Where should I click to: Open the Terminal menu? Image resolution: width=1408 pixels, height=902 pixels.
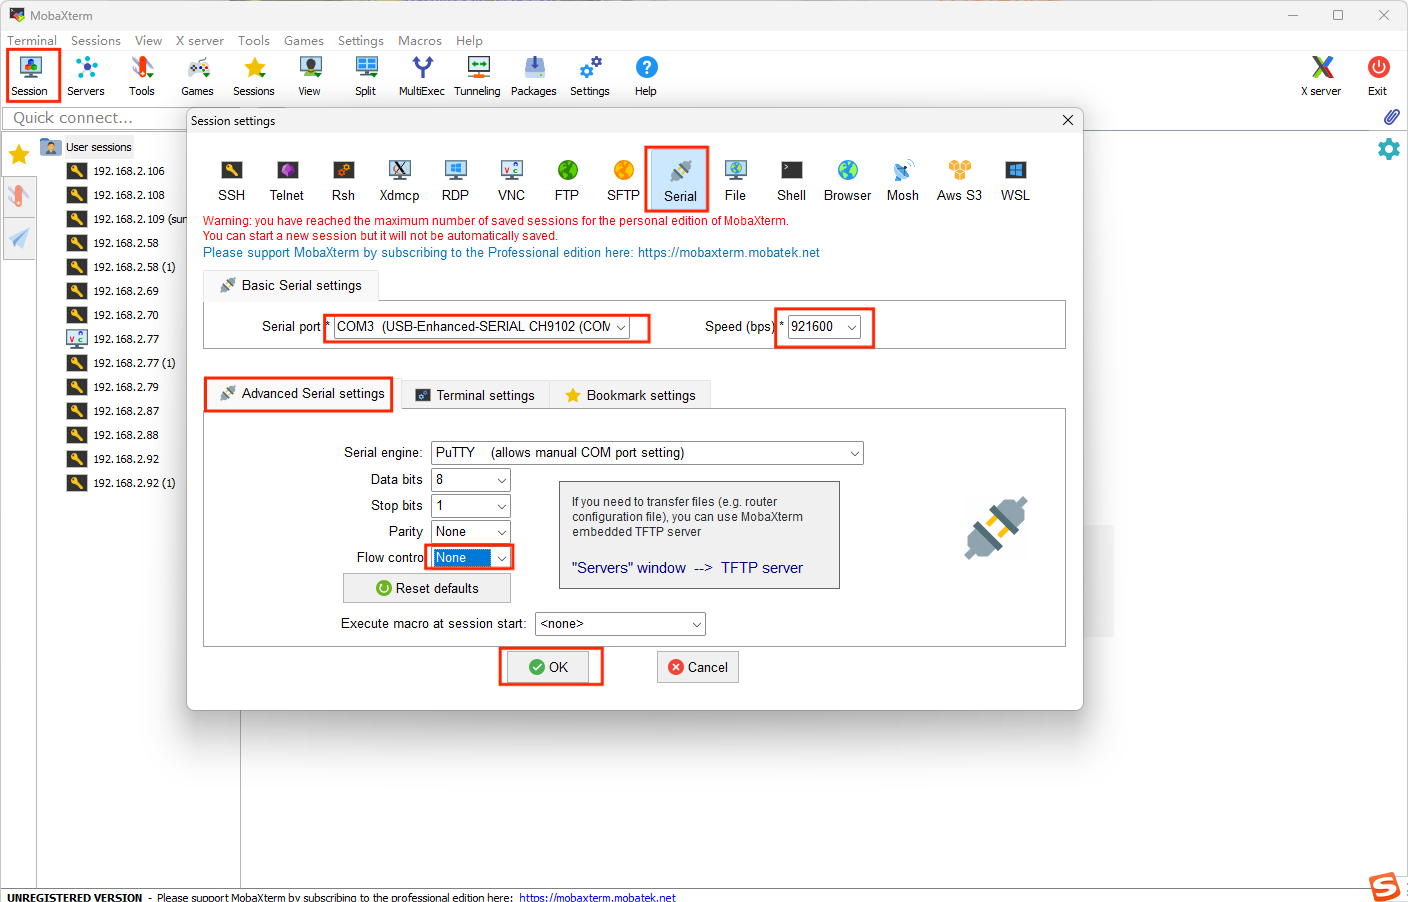(32, 41)
